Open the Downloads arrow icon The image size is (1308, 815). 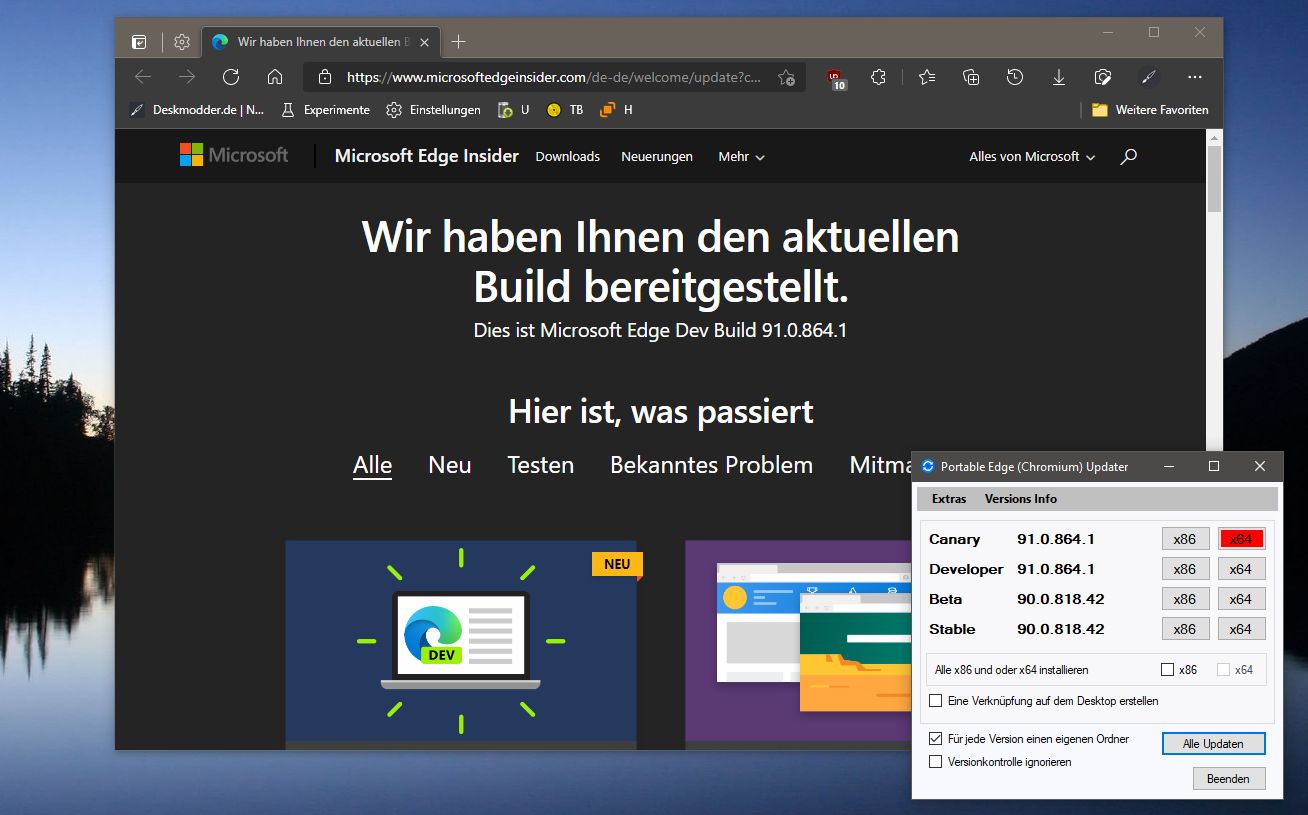1059,77
